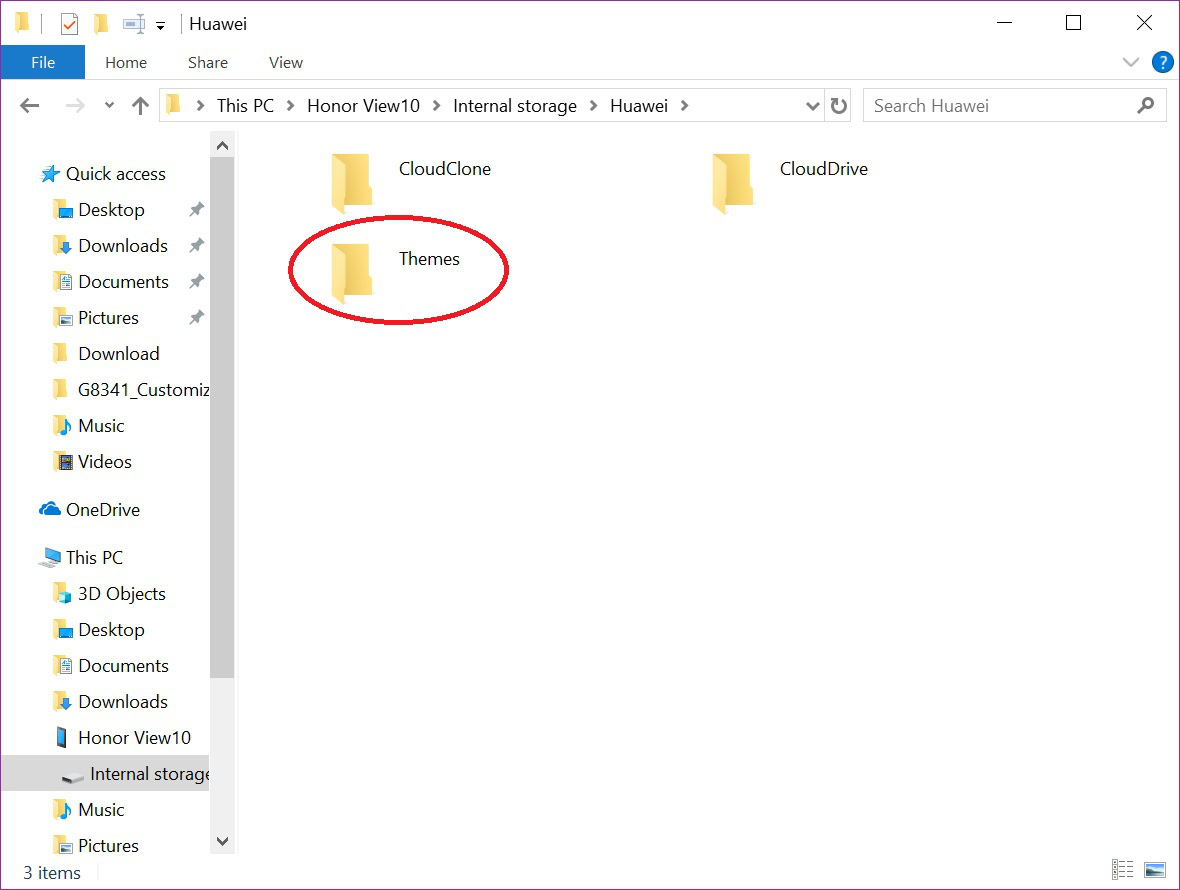
Task: Click the pin icon beside Desktop
Action: (196, 209)
